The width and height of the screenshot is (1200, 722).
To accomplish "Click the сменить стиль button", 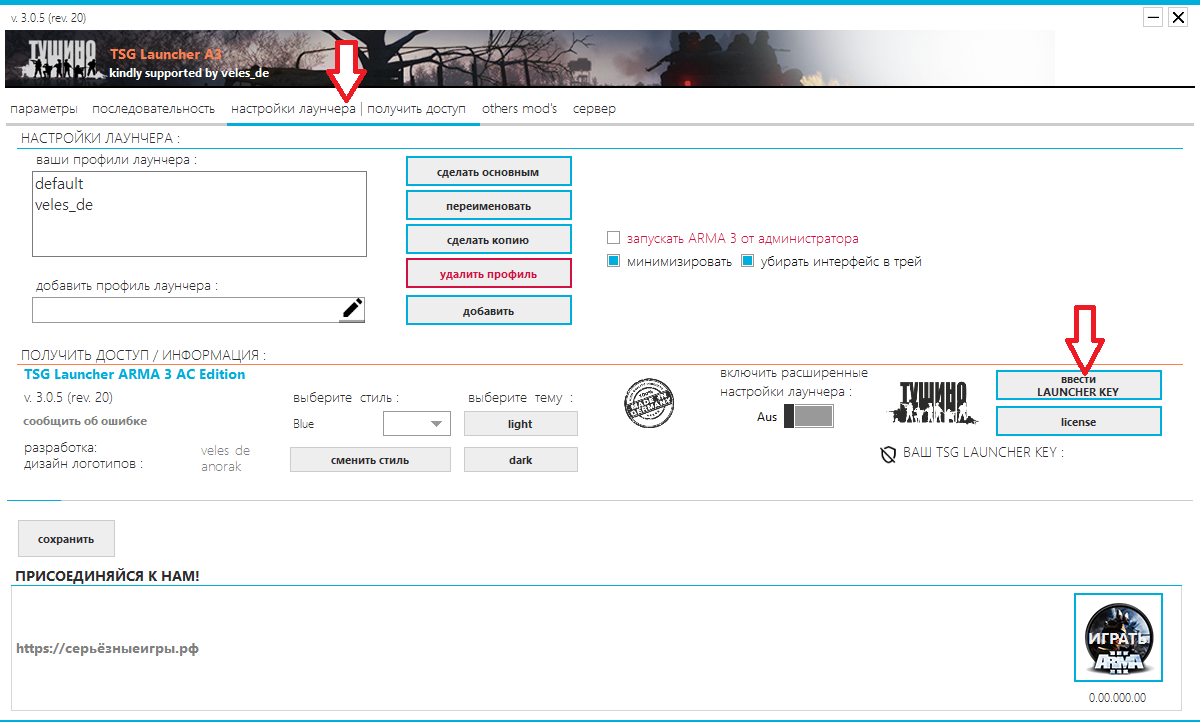I will [x=370, y=460].
